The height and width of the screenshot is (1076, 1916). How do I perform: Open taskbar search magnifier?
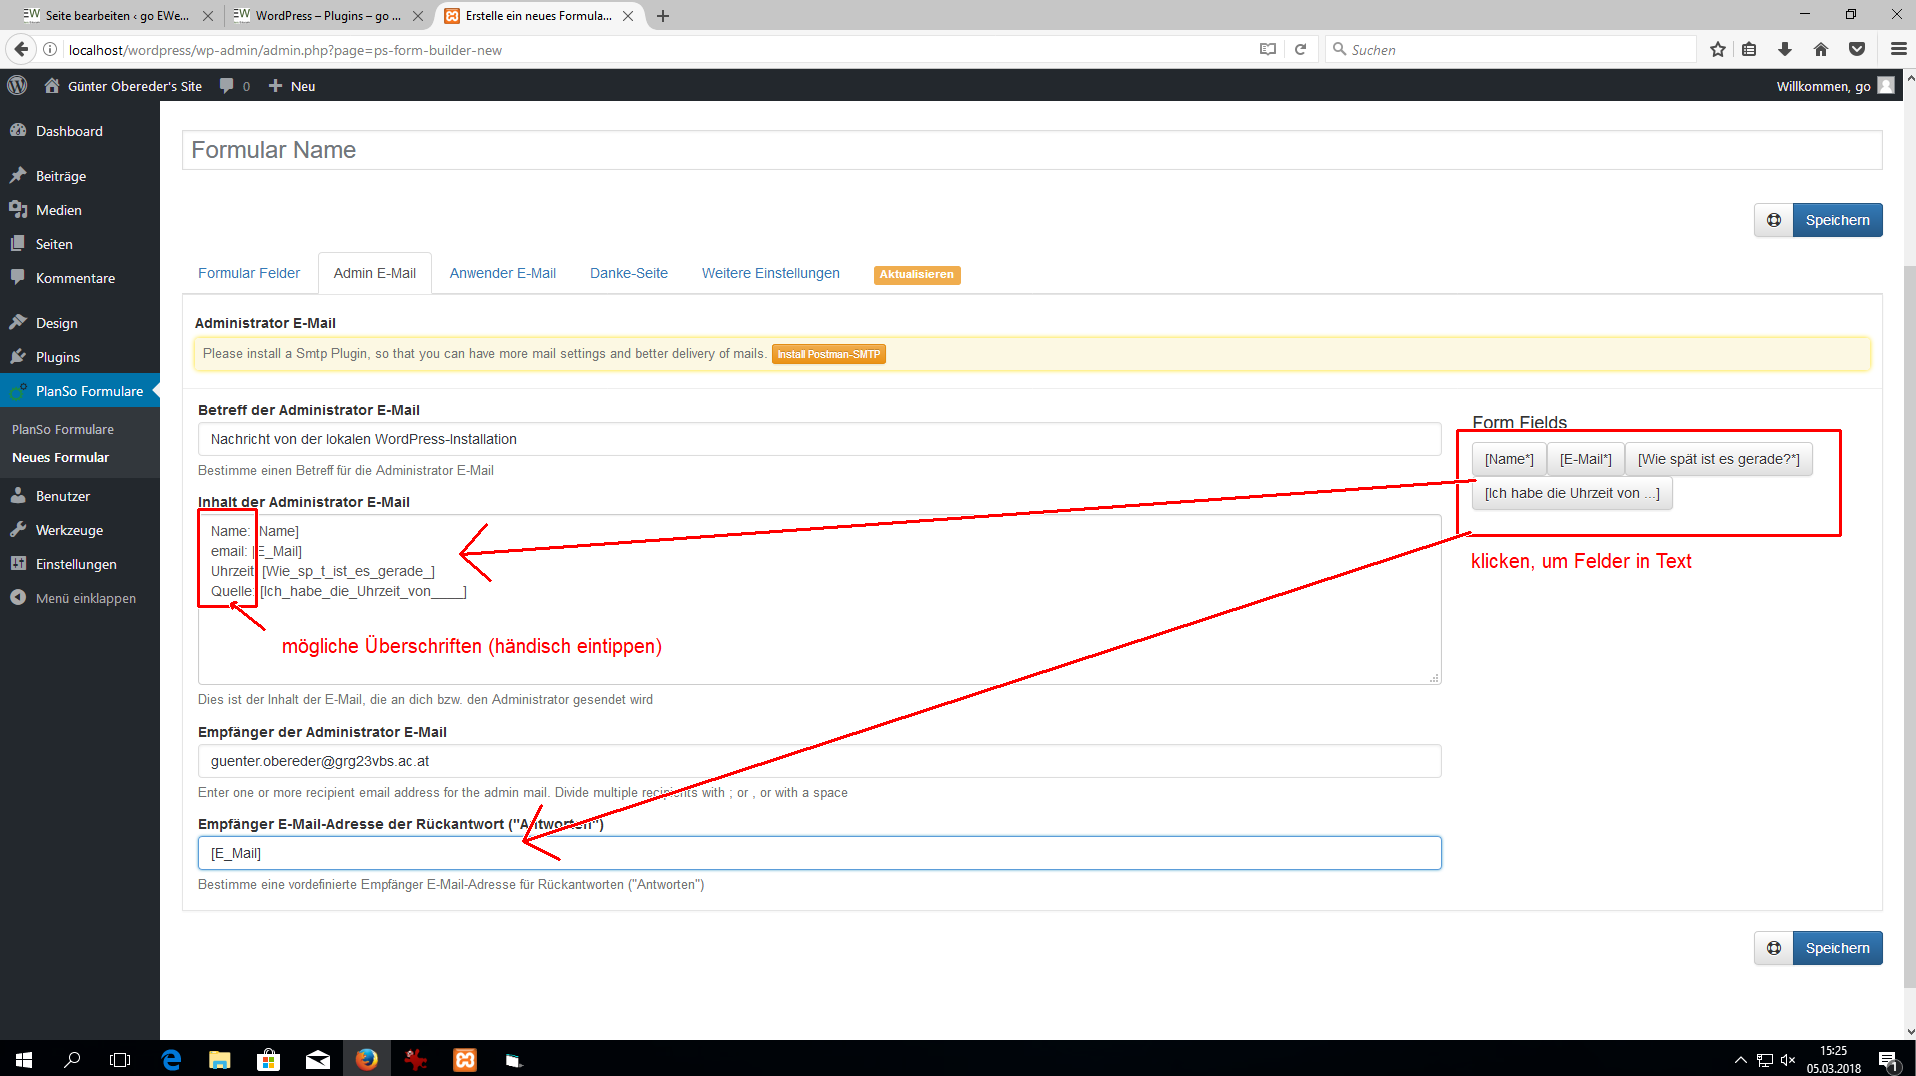tap(72, 1059)
